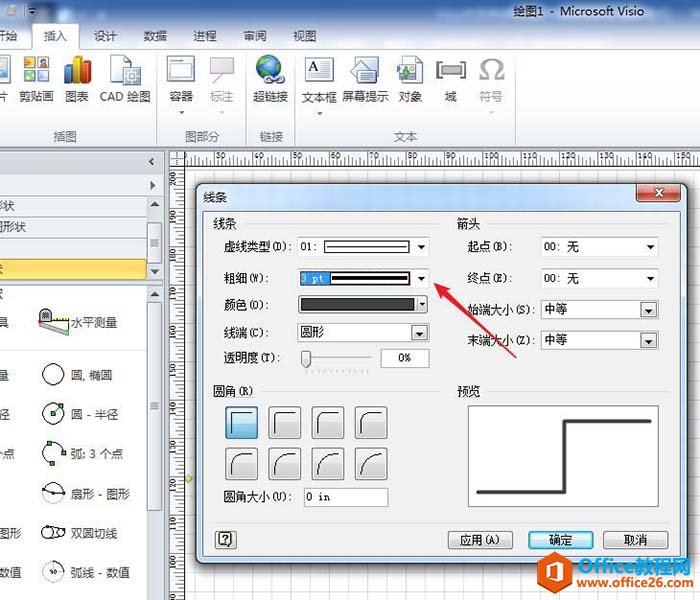Screen dimensions: 700x600
Task: Select the first rounding style (no rounding)
Action: pos(241,422)
